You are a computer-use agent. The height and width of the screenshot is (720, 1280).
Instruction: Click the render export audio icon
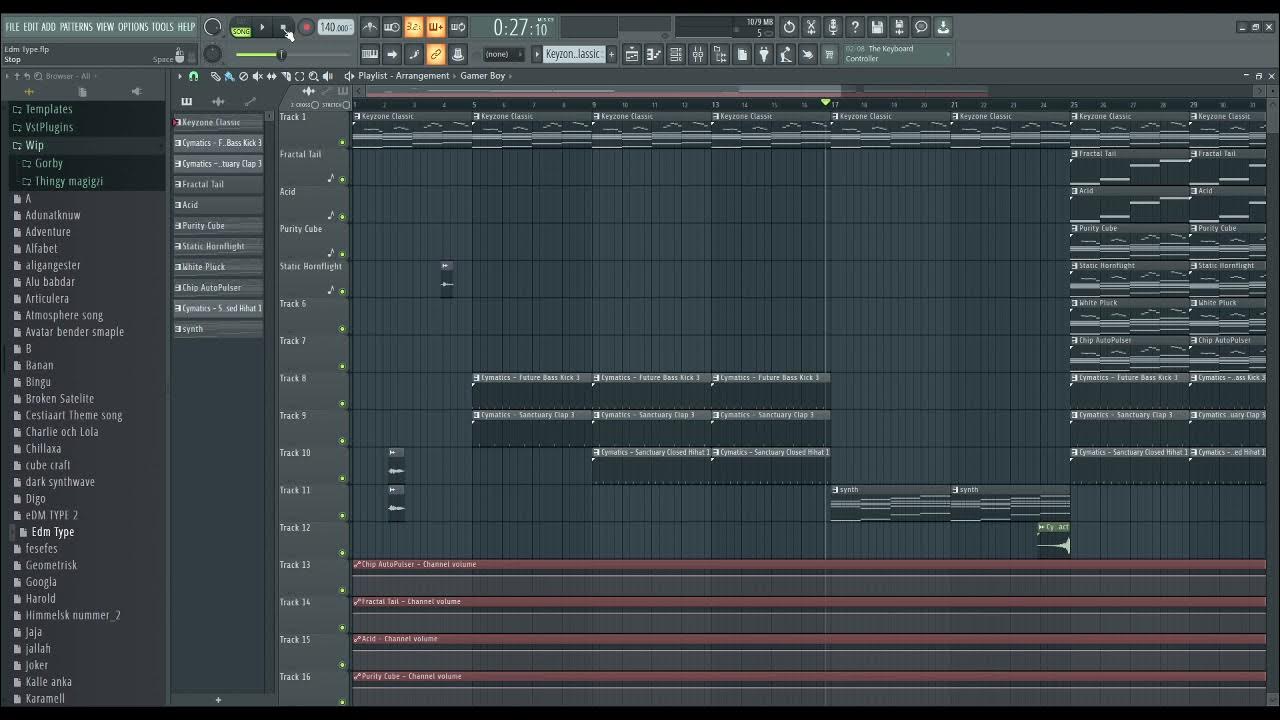(899, 27)
